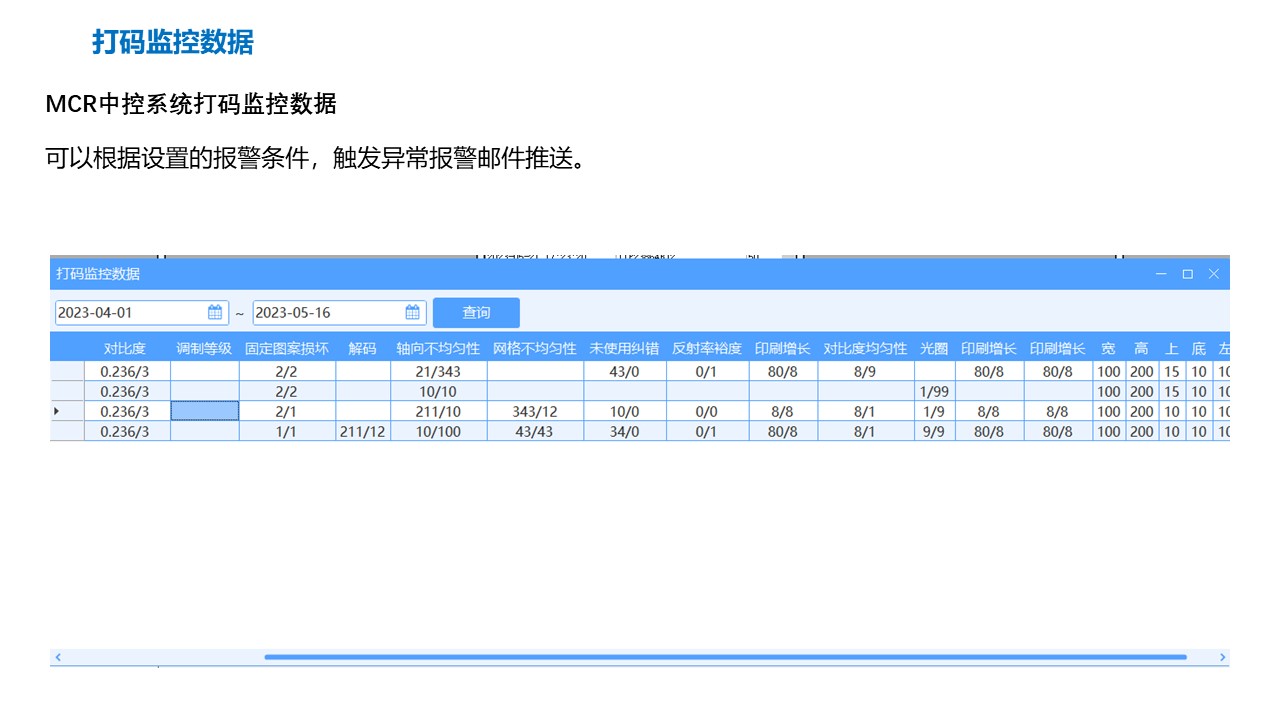The image size is (1280, 720).
Task: Sort by 对比度 column header
Action: [x=125, y=348]
